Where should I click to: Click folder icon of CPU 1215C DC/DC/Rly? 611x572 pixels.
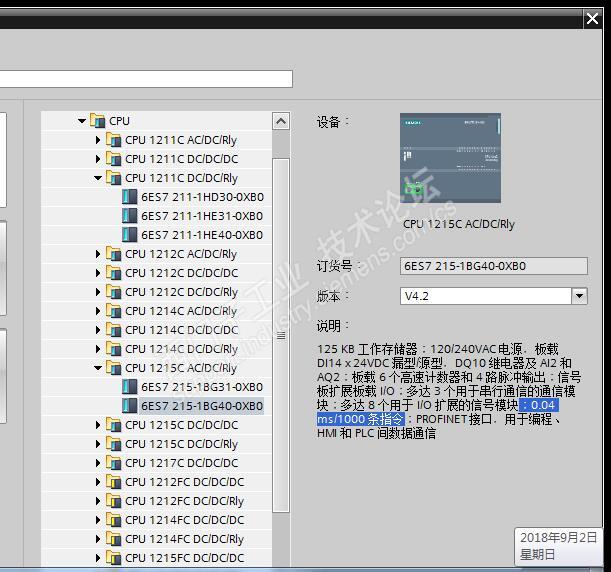[113, 444]
